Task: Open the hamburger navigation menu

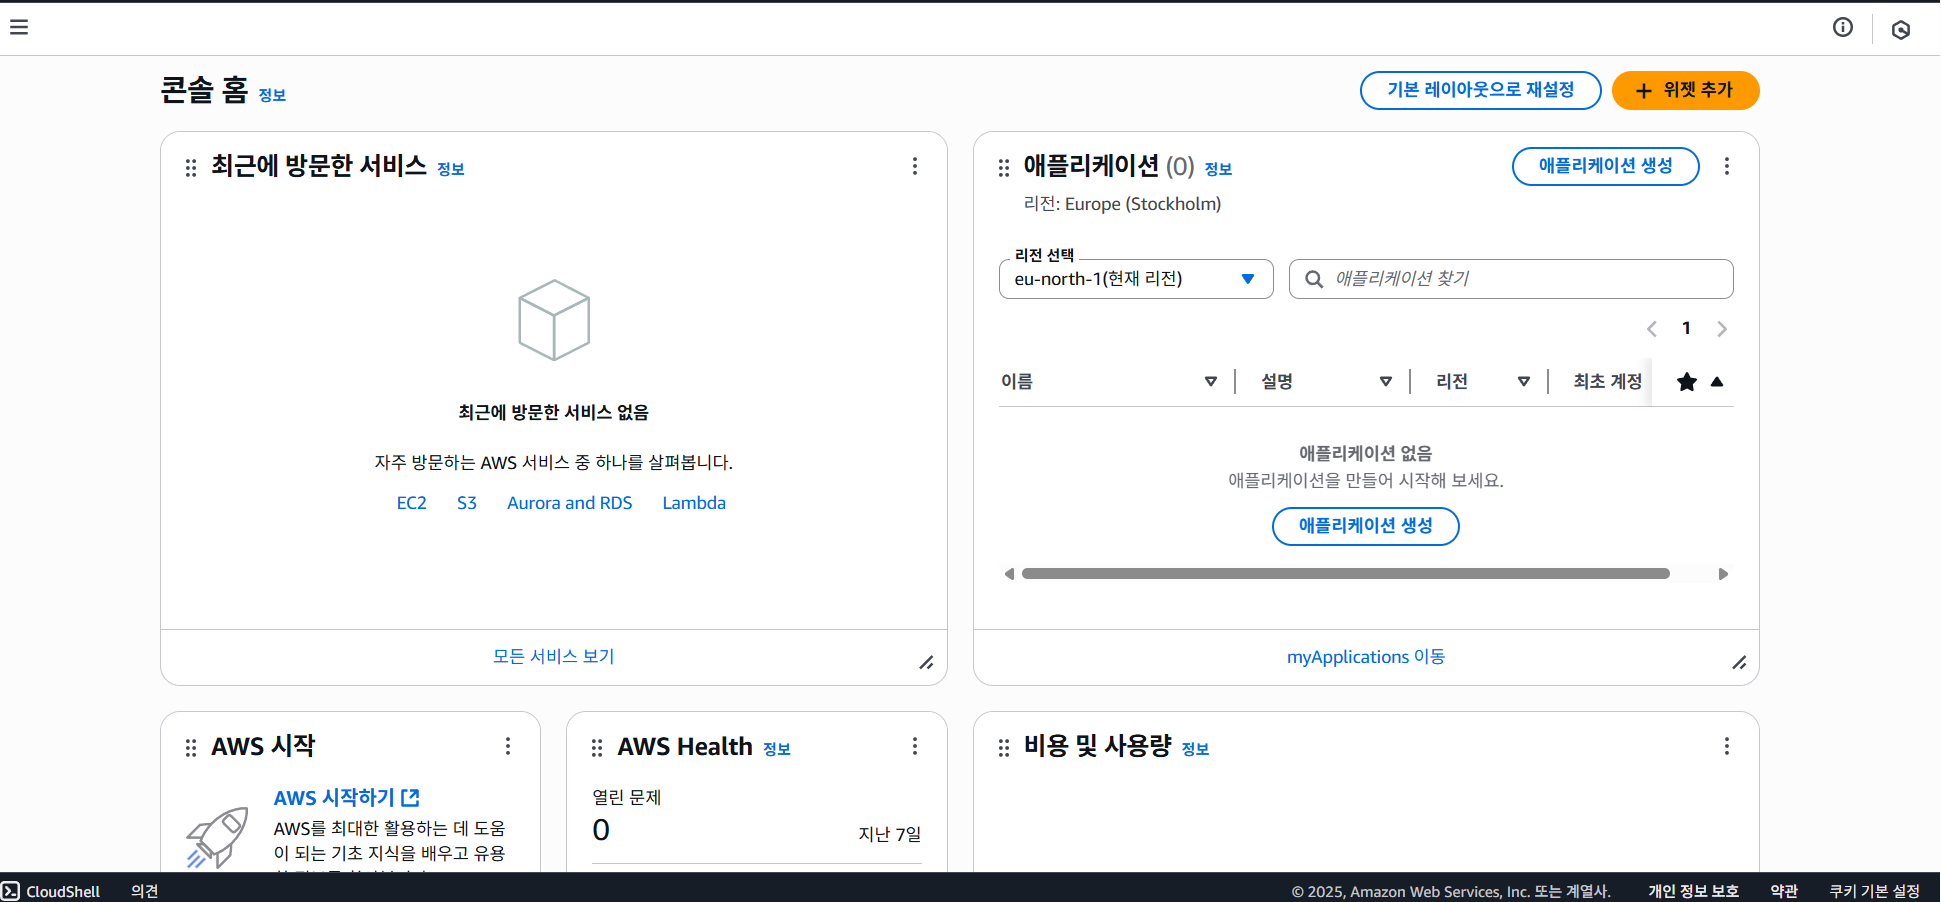Action: (19, 27)
